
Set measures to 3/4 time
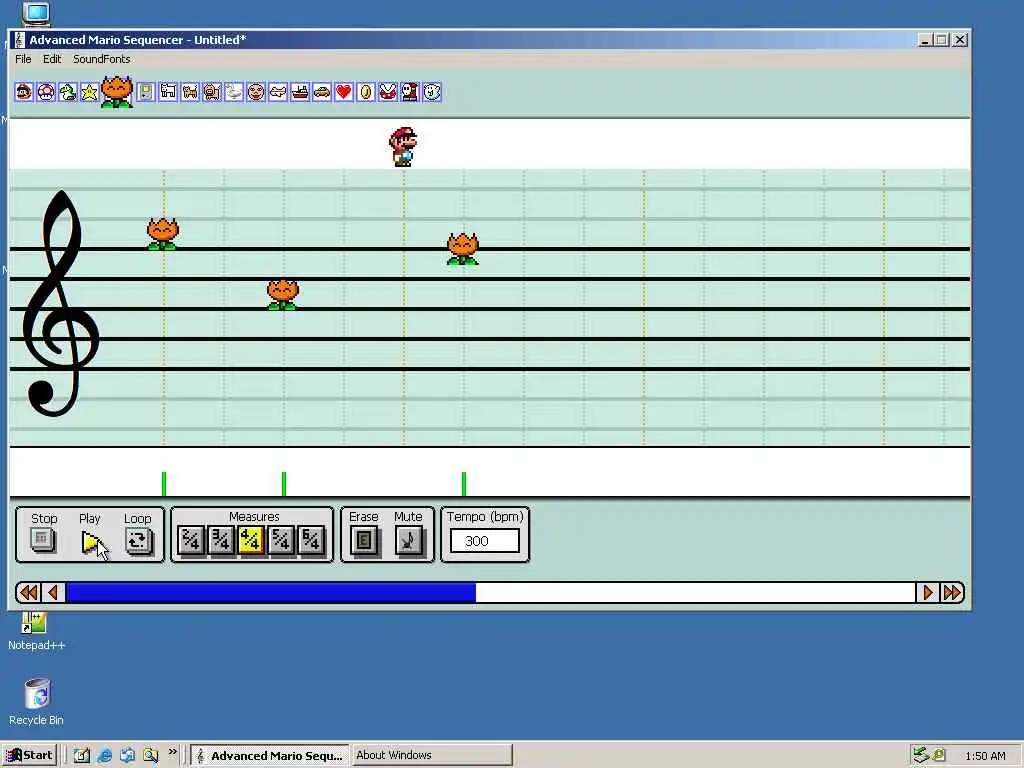(x=221, y=540)
